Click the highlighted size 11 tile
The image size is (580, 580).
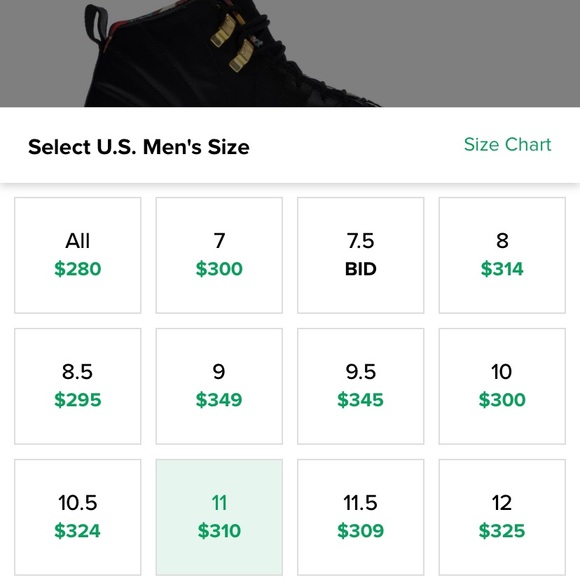click(219, 517)
